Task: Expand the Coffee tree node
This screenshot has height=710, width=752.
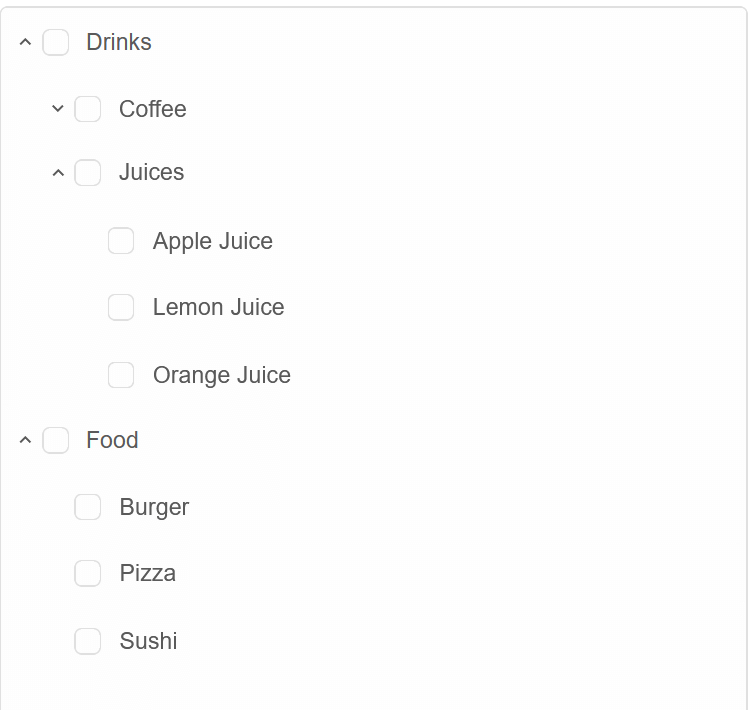Action: [58, 108]
